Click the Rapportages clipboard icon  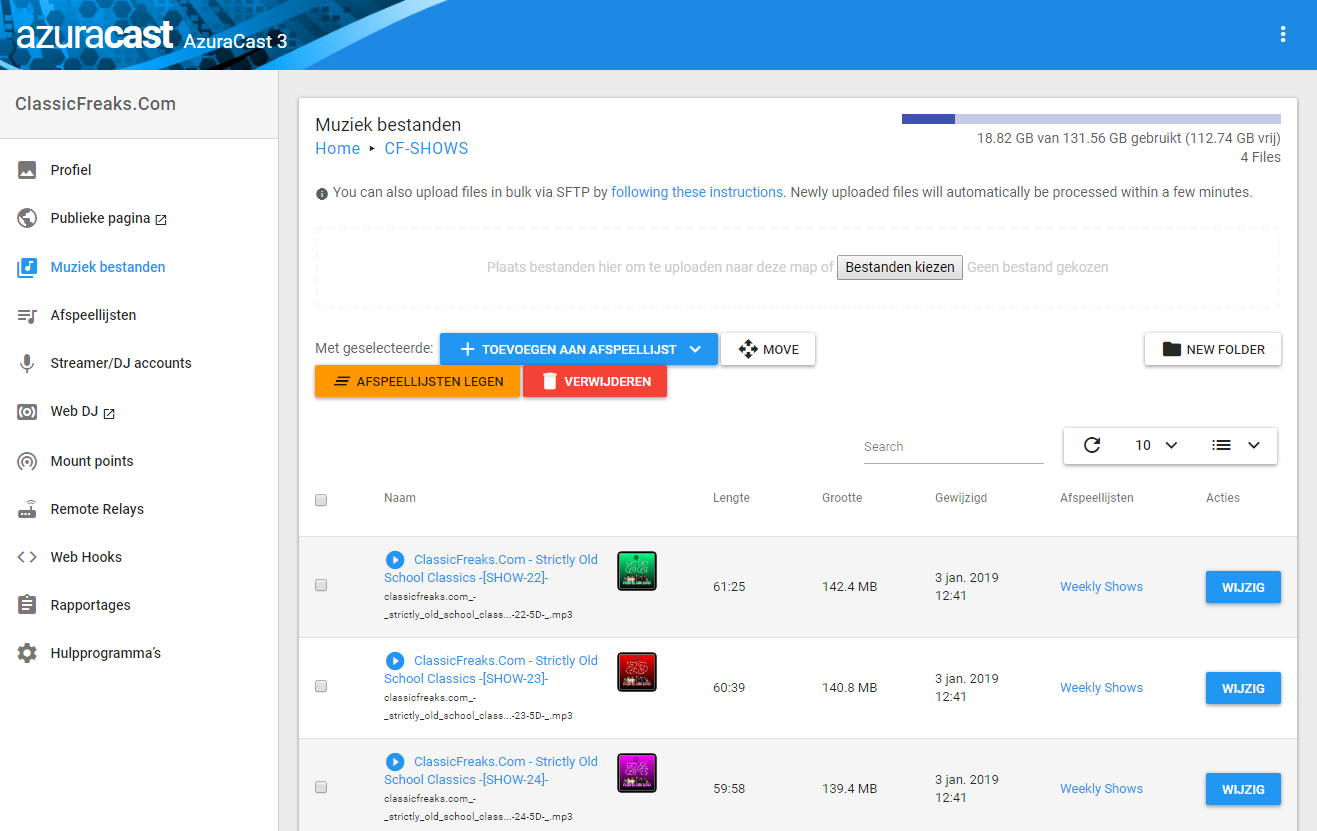(27, 605)
